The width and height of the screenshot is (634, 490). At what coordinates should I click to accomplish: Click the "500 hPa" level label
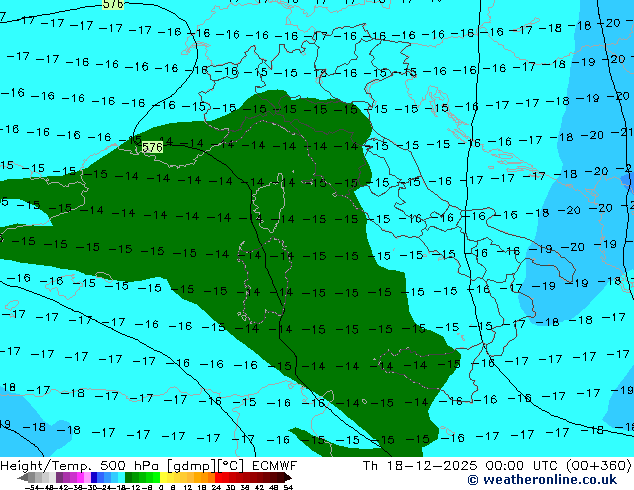[131, 465]
